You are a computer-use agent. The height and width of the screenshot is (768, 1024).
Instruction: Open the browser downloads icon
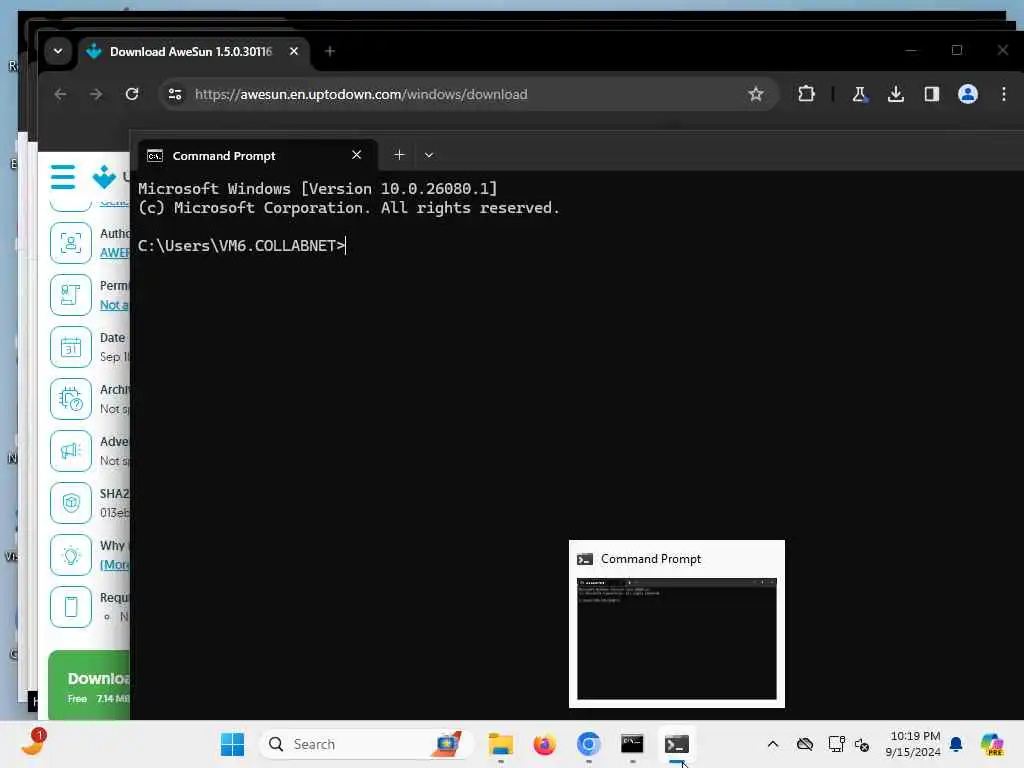point(896,94)
